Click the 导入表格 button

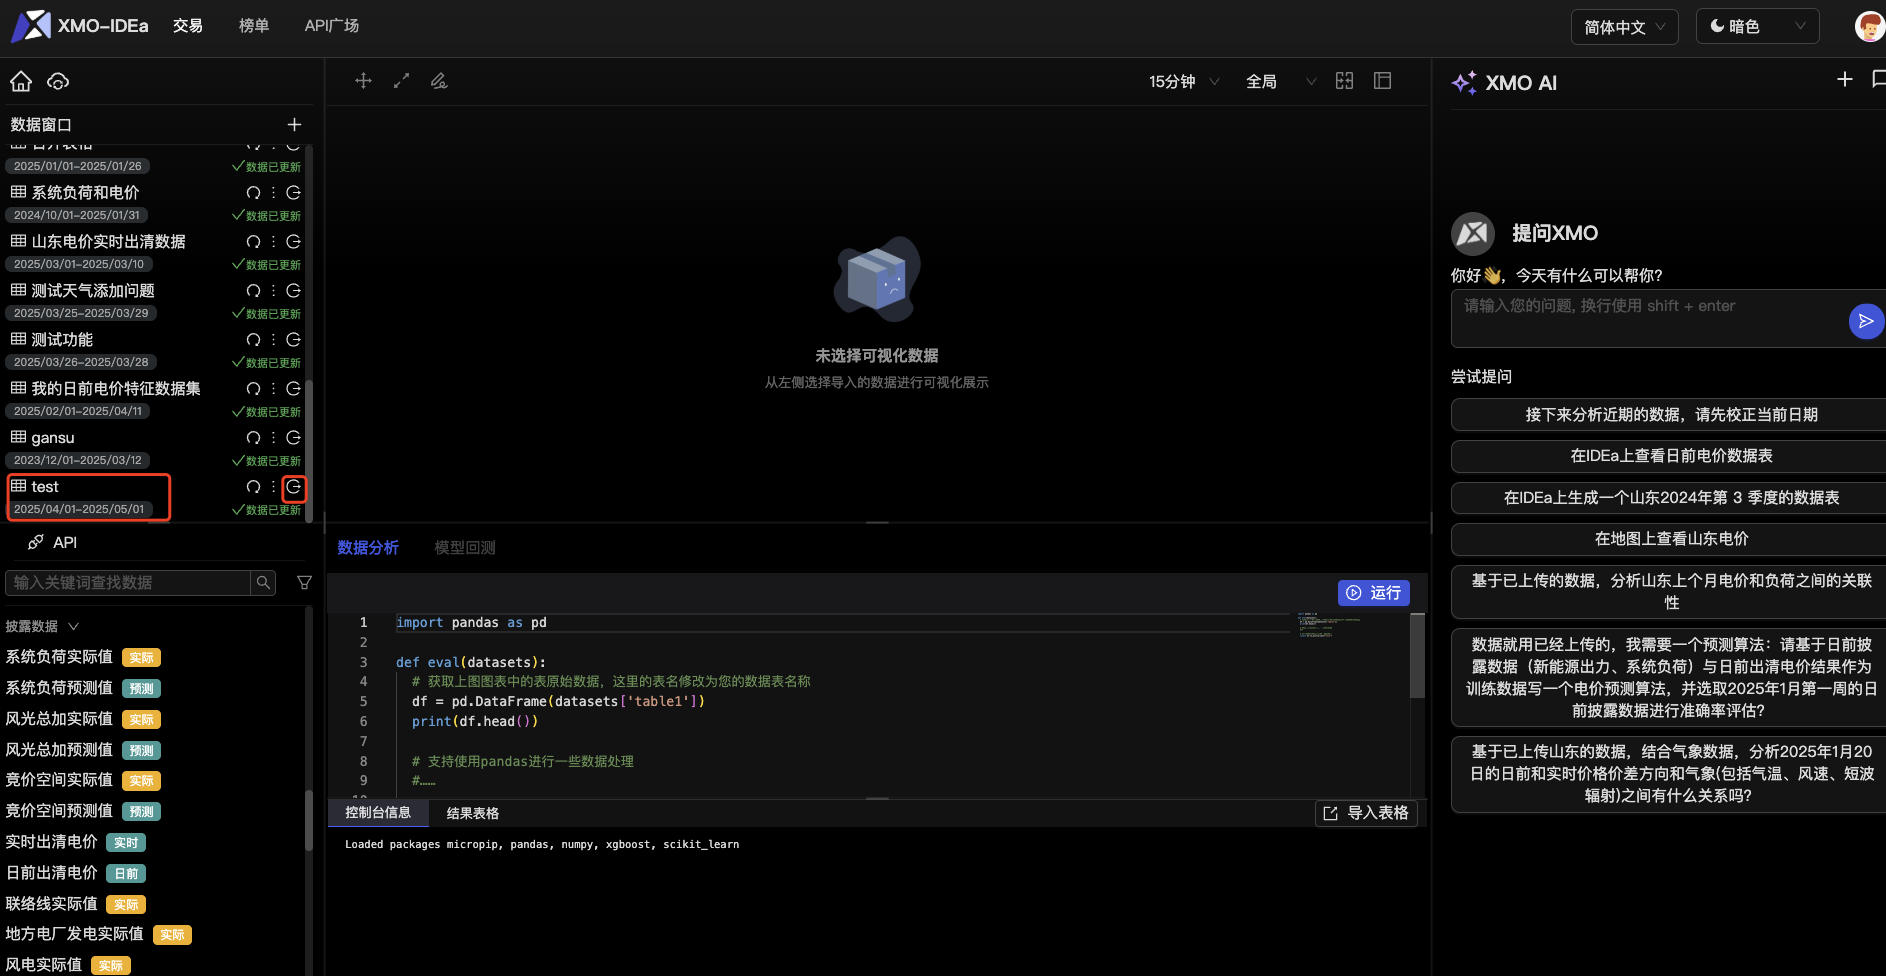[1366, 813]
